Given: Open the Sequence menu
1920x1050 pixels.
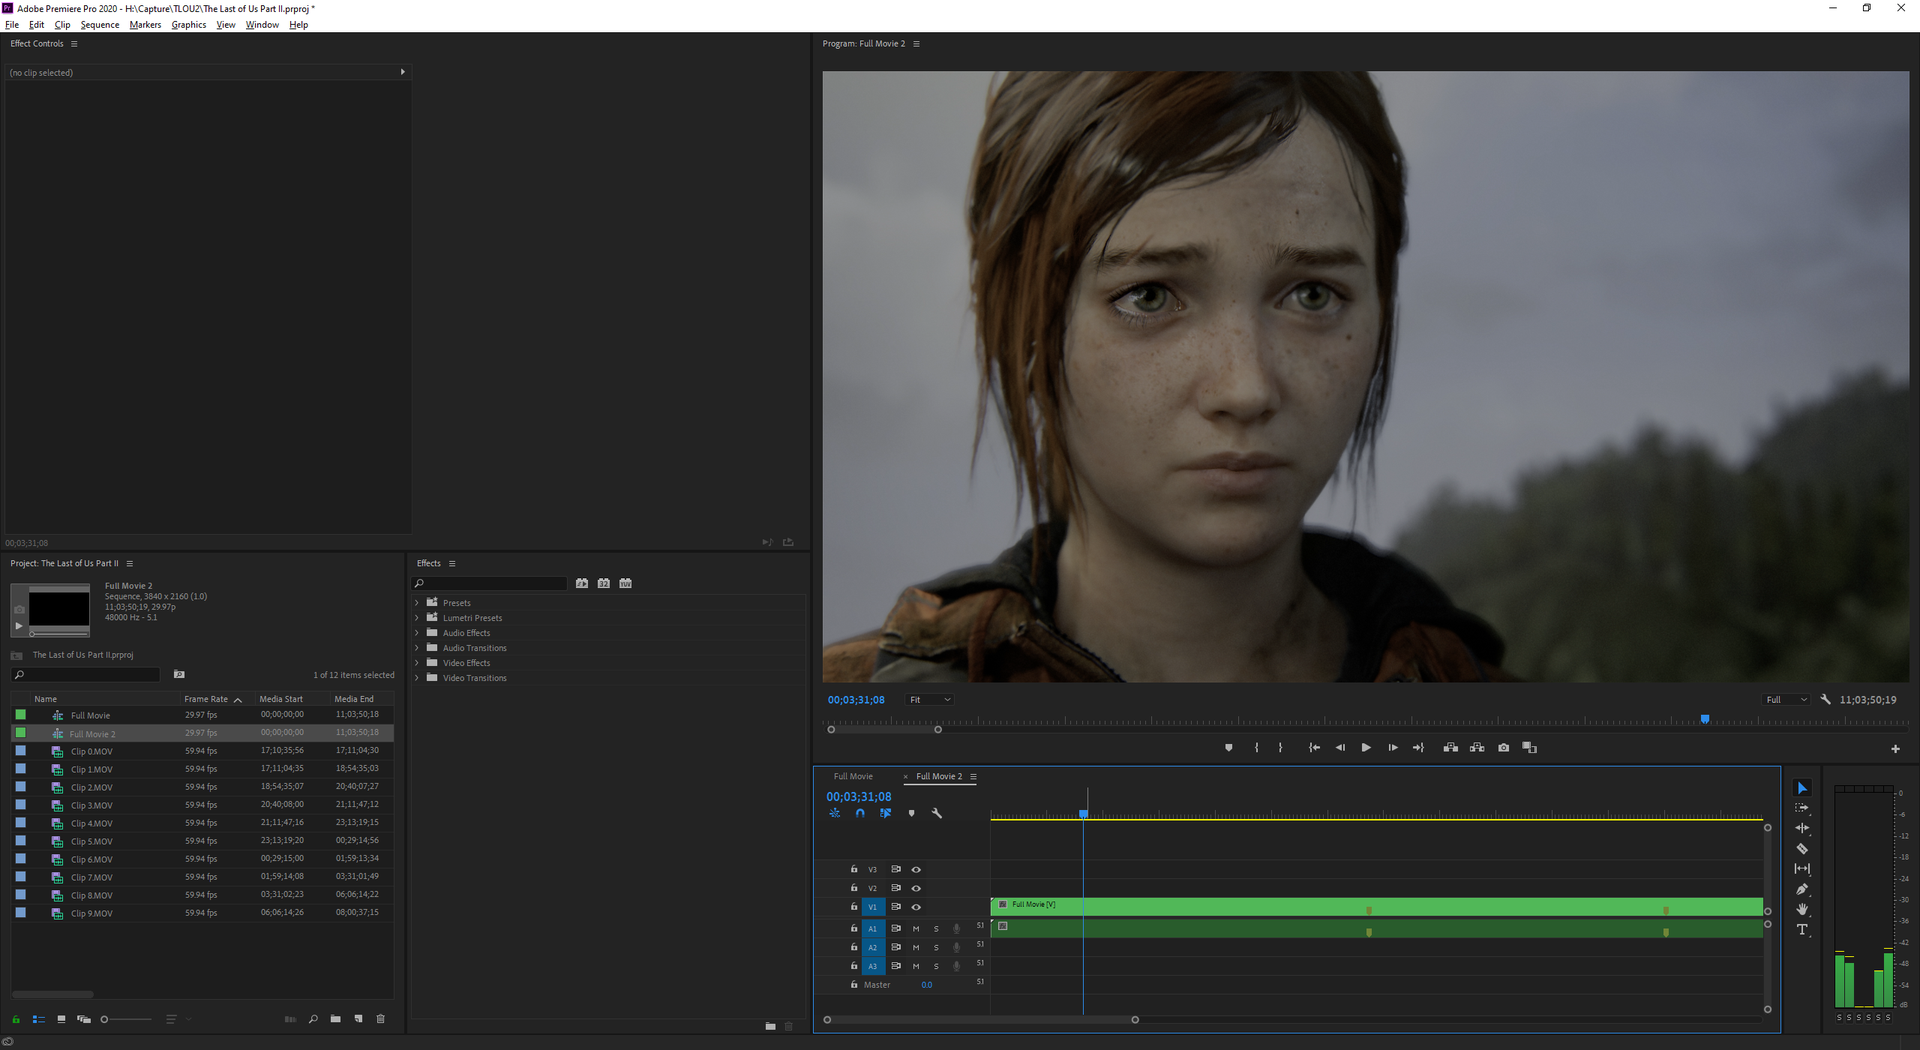Looking at the screenshot, I should 99,25.
